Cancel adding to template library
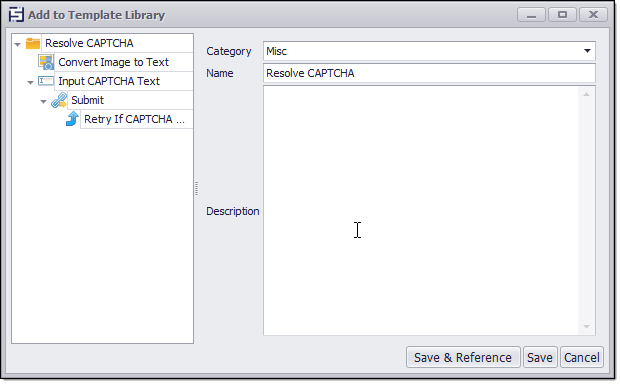 click(x=582, y=358)
